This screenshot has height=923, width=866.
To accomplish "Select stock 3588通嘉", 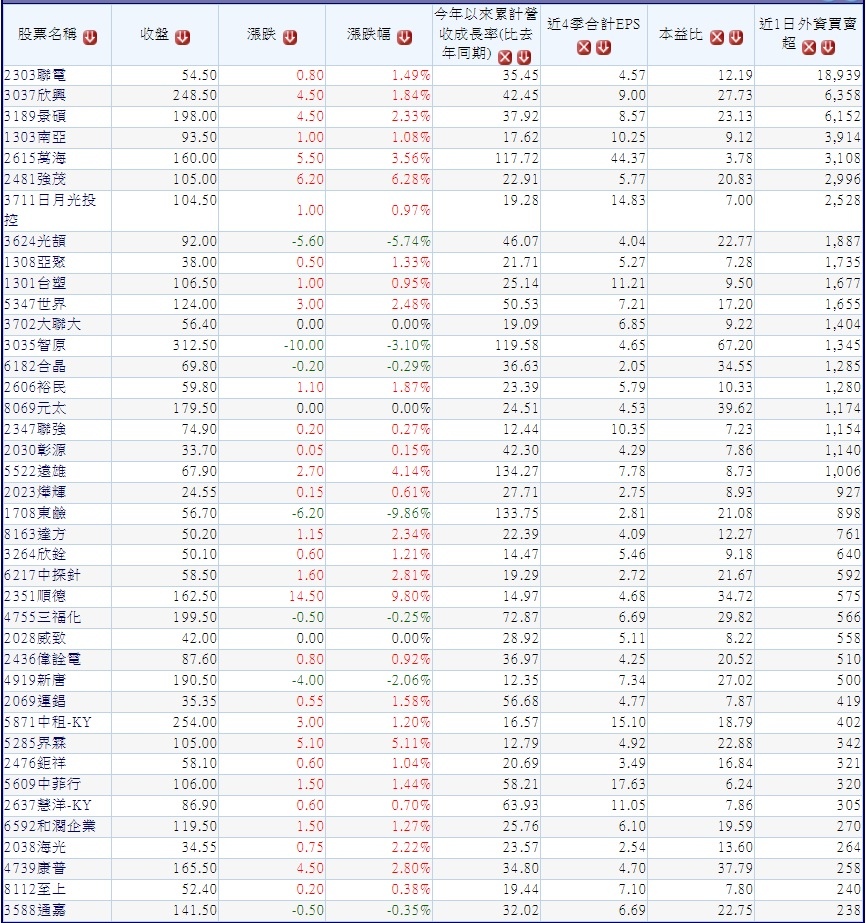I will tap(35, 911).
